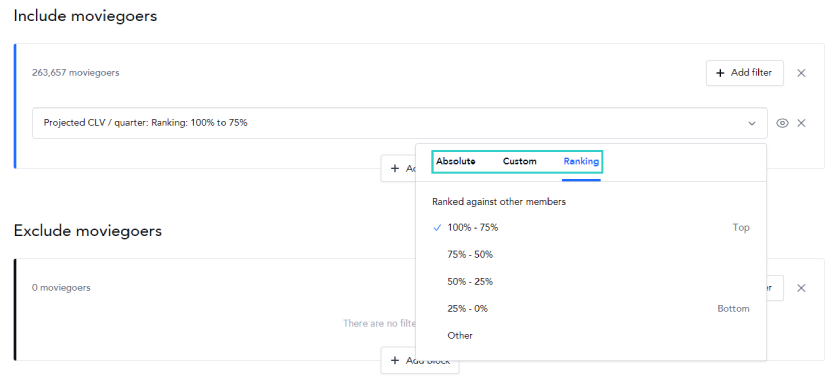Delete the Exclude block via its X icon
The height and width of the screenshot is (384, 840).
point(801,288)
